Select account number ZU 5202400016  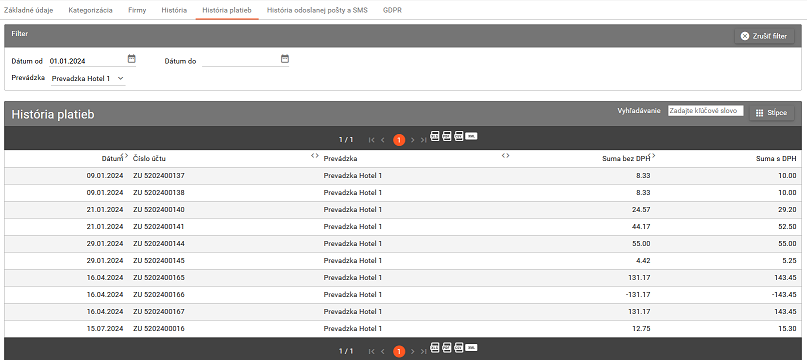tap(159, 329)
